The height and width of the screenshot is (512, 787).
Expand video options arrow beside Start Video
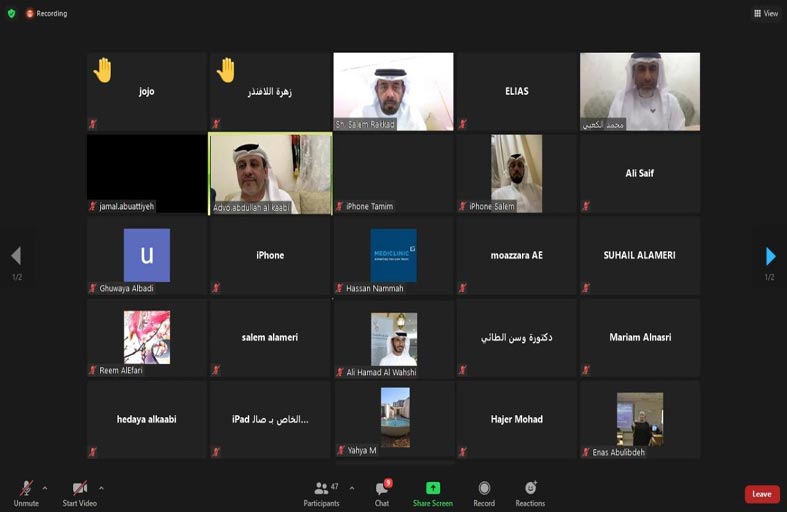click(101, 487)
